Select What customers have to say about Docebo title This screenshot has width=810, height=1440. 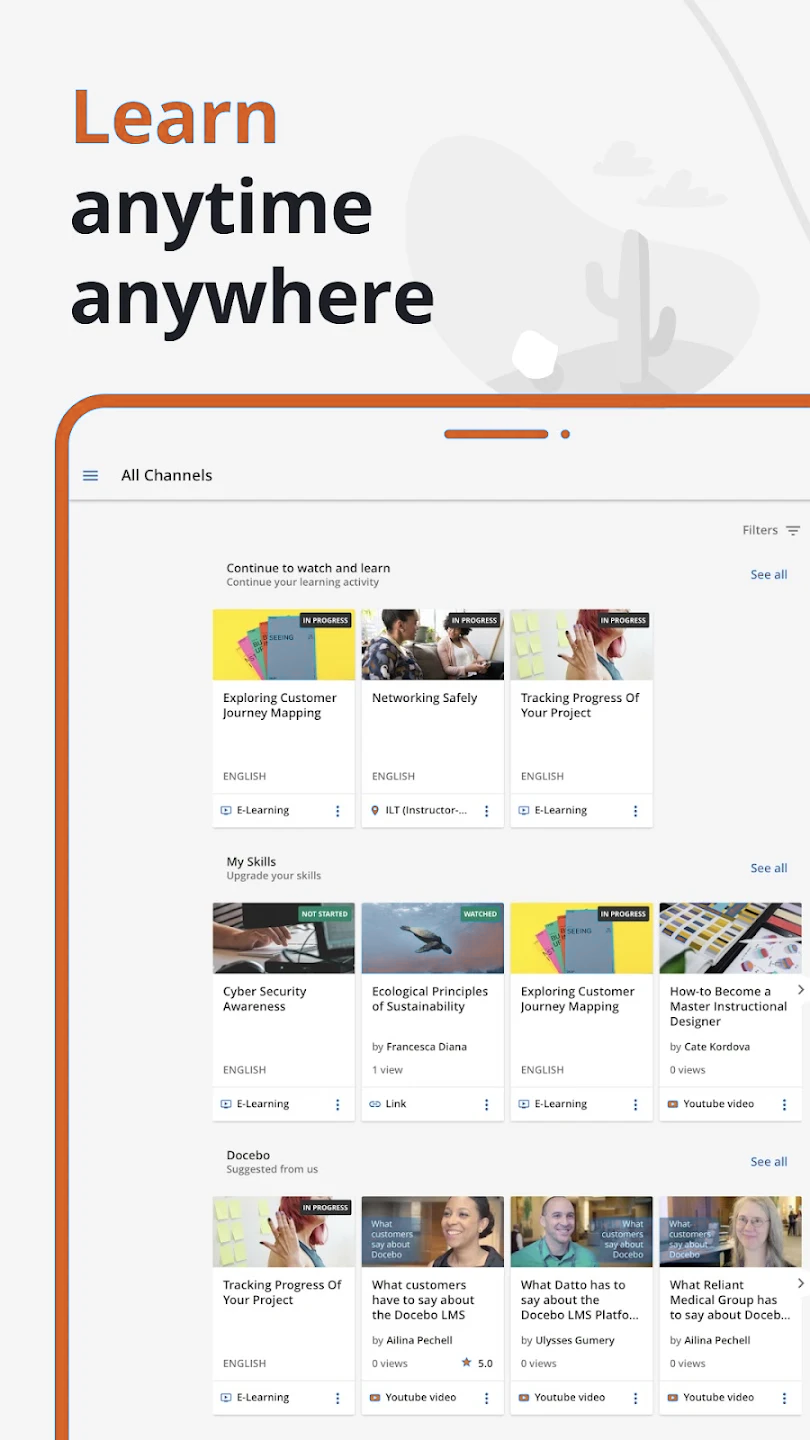pyautogui.click(x=423, y=1300)
